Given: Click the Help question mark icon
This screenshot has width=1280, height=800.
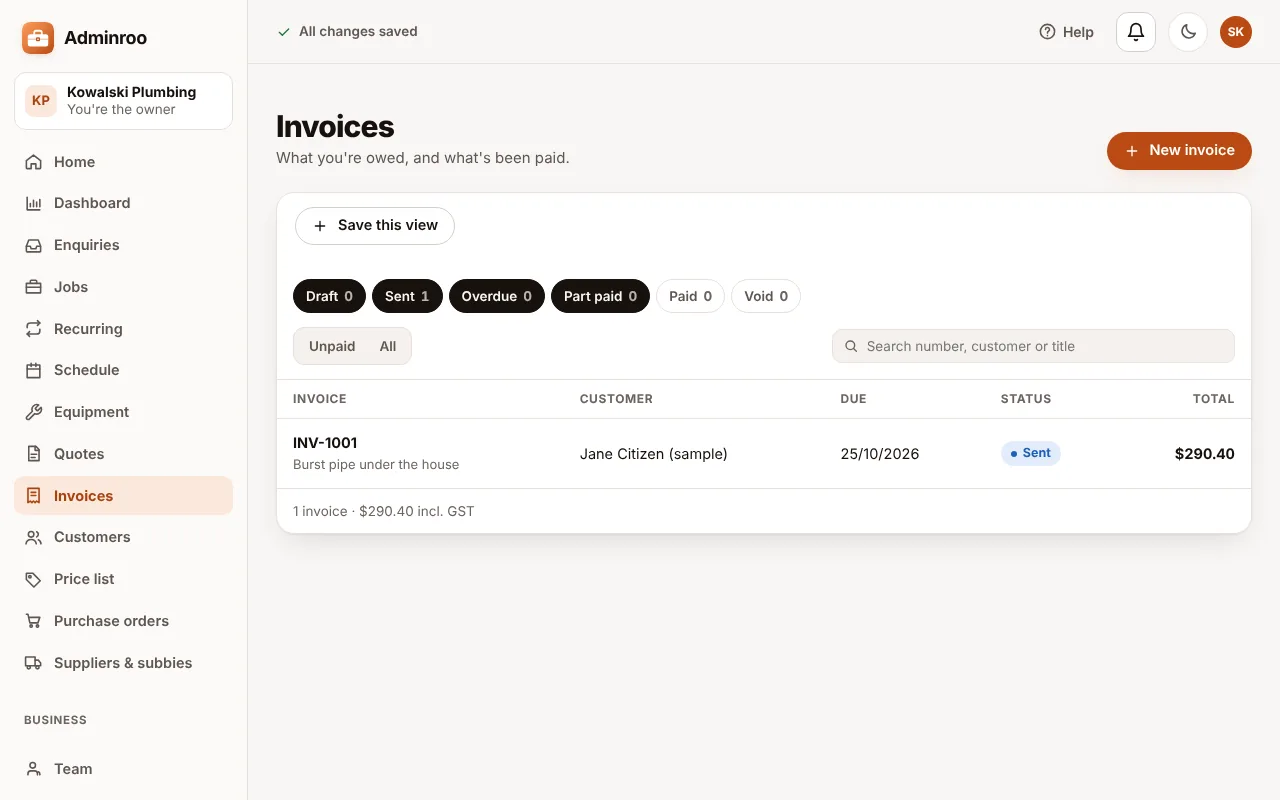Looking at the screenshot, I should [1047, 32].
